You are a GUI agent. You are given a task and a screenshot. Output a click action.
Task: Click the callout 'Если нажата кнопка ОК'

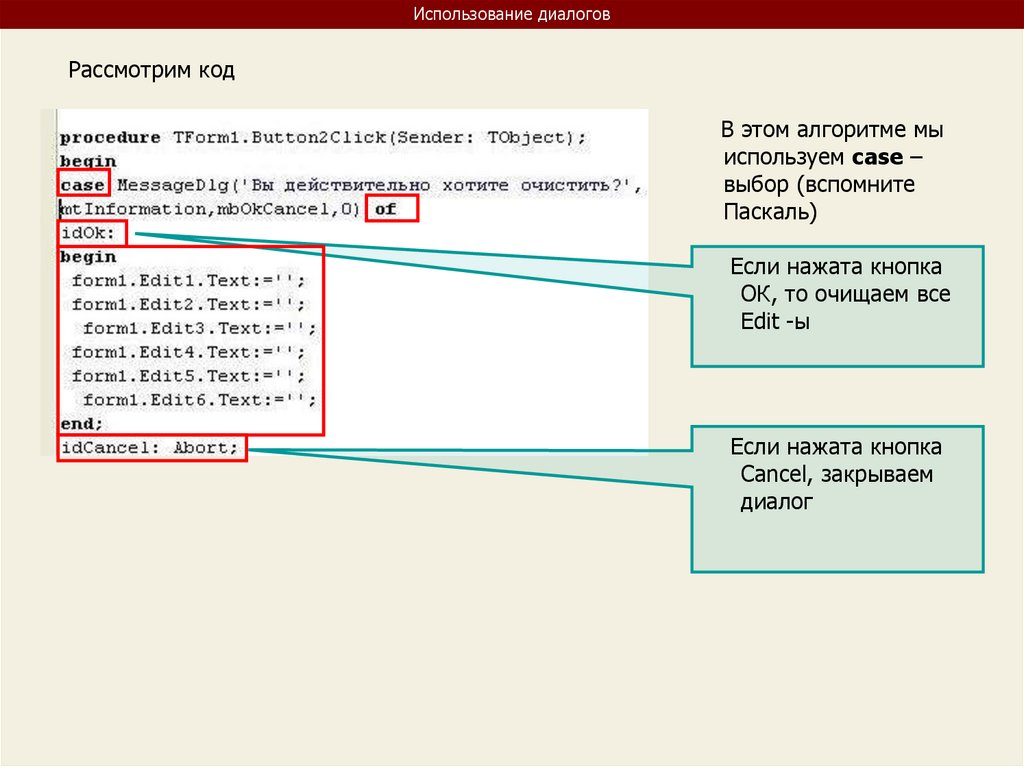[837, 306]
